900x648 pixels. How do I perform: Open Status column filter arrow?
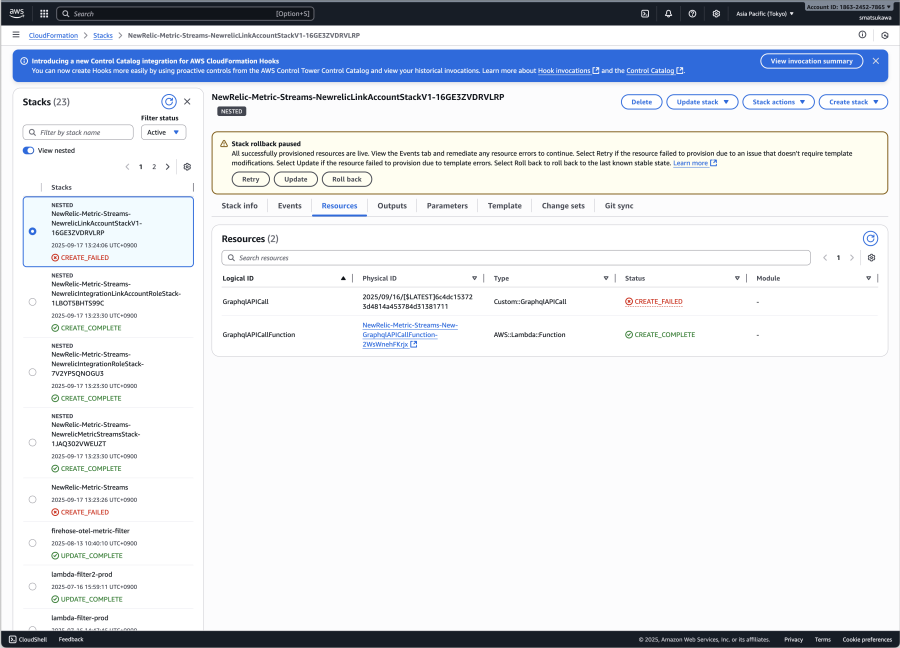click(738, 278)
